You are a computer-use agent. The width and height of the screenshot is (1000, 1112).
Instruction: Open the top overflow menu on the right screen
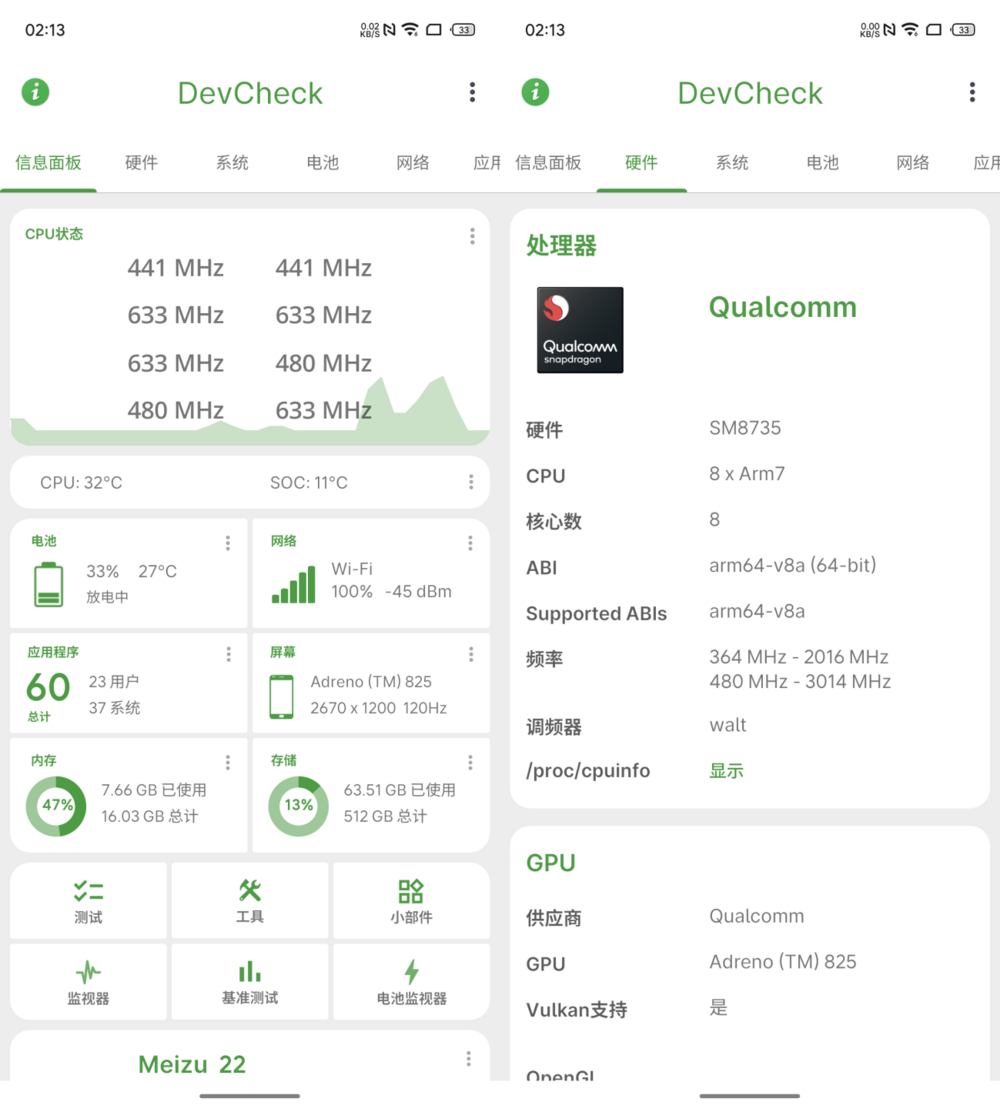pos(972,92)
